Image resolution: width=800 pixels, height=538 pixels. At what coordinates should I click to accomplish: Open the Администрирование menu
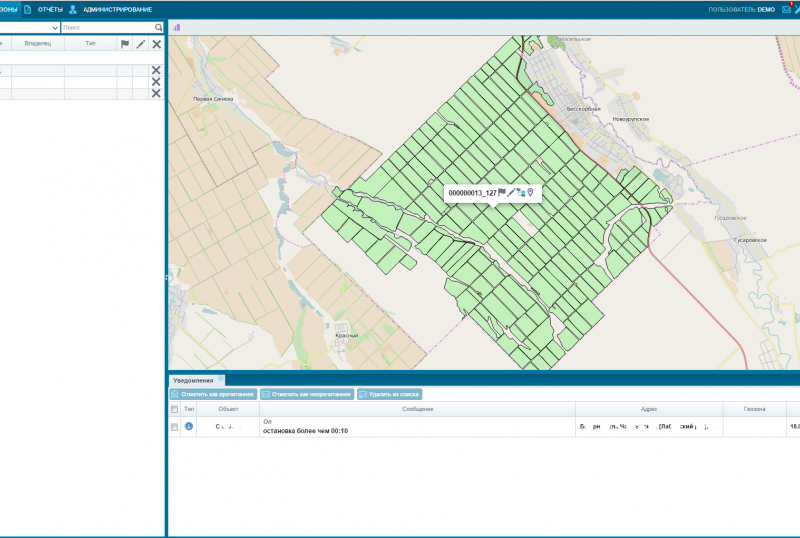point(117,9)
